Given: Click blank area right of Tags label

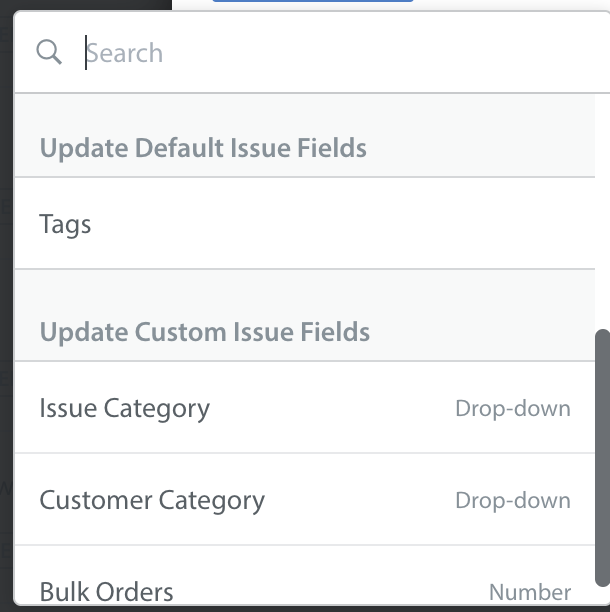Looking at the screenshot, I should (343, 224).
